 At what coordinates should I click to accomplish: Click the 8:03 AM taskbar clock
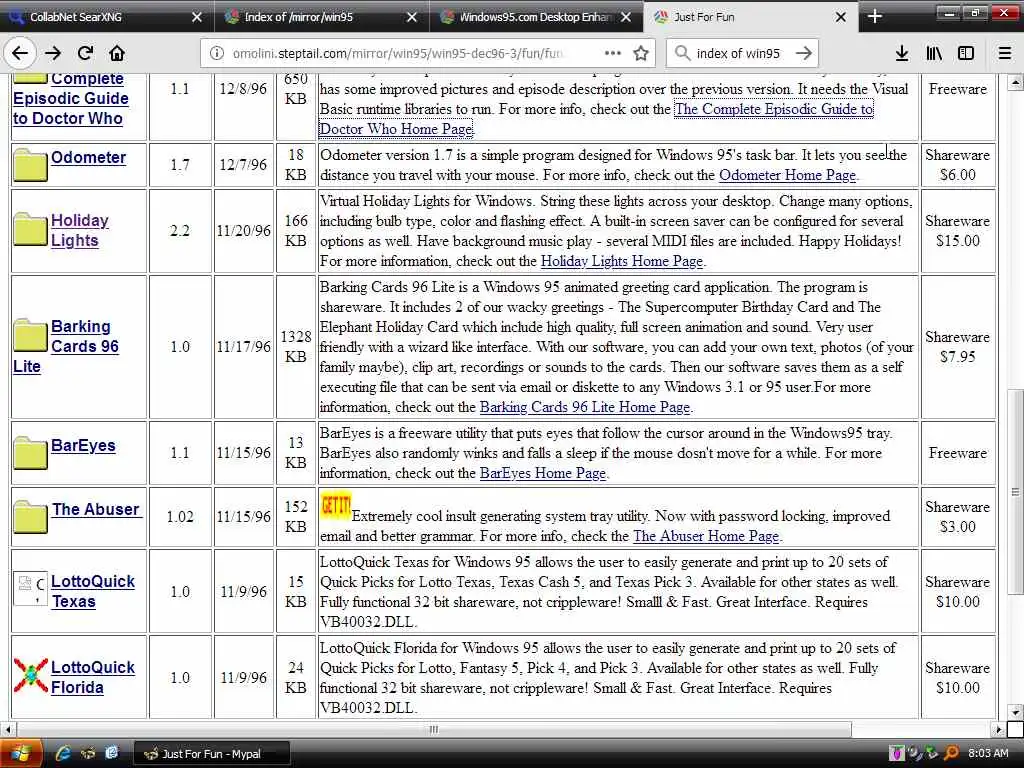click(988, 754)
